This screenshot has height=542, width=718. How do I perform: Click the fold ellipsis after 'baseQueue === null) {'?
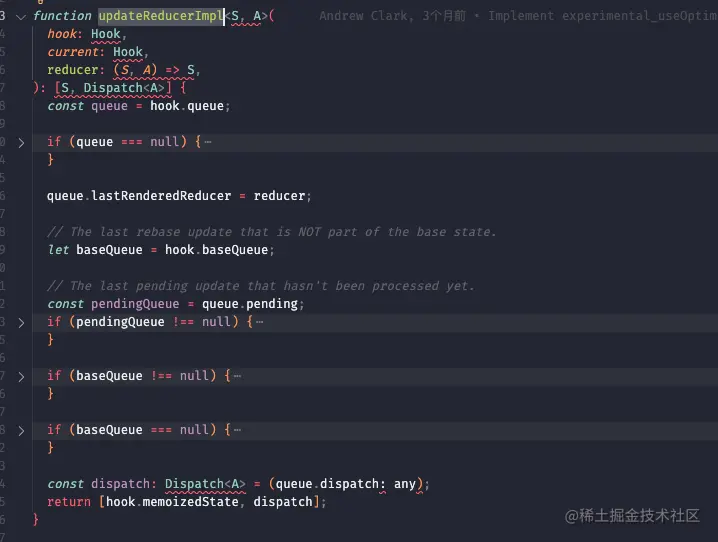237,430
